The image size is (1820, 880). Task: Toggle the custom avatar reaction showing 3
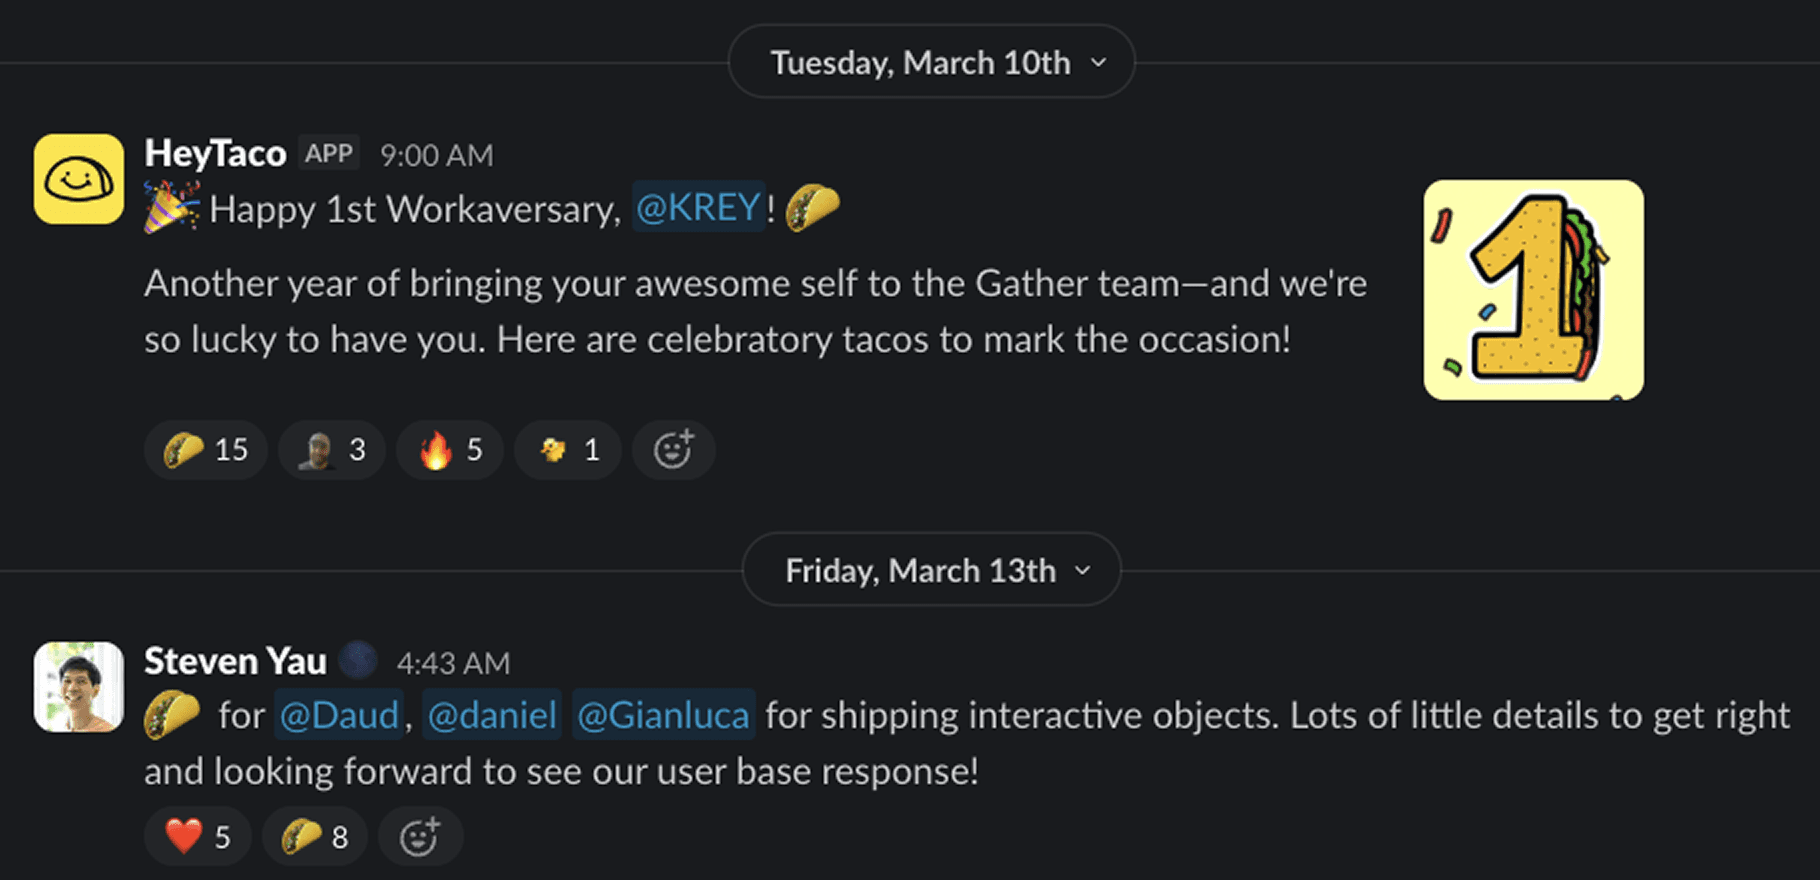point(332,450)
